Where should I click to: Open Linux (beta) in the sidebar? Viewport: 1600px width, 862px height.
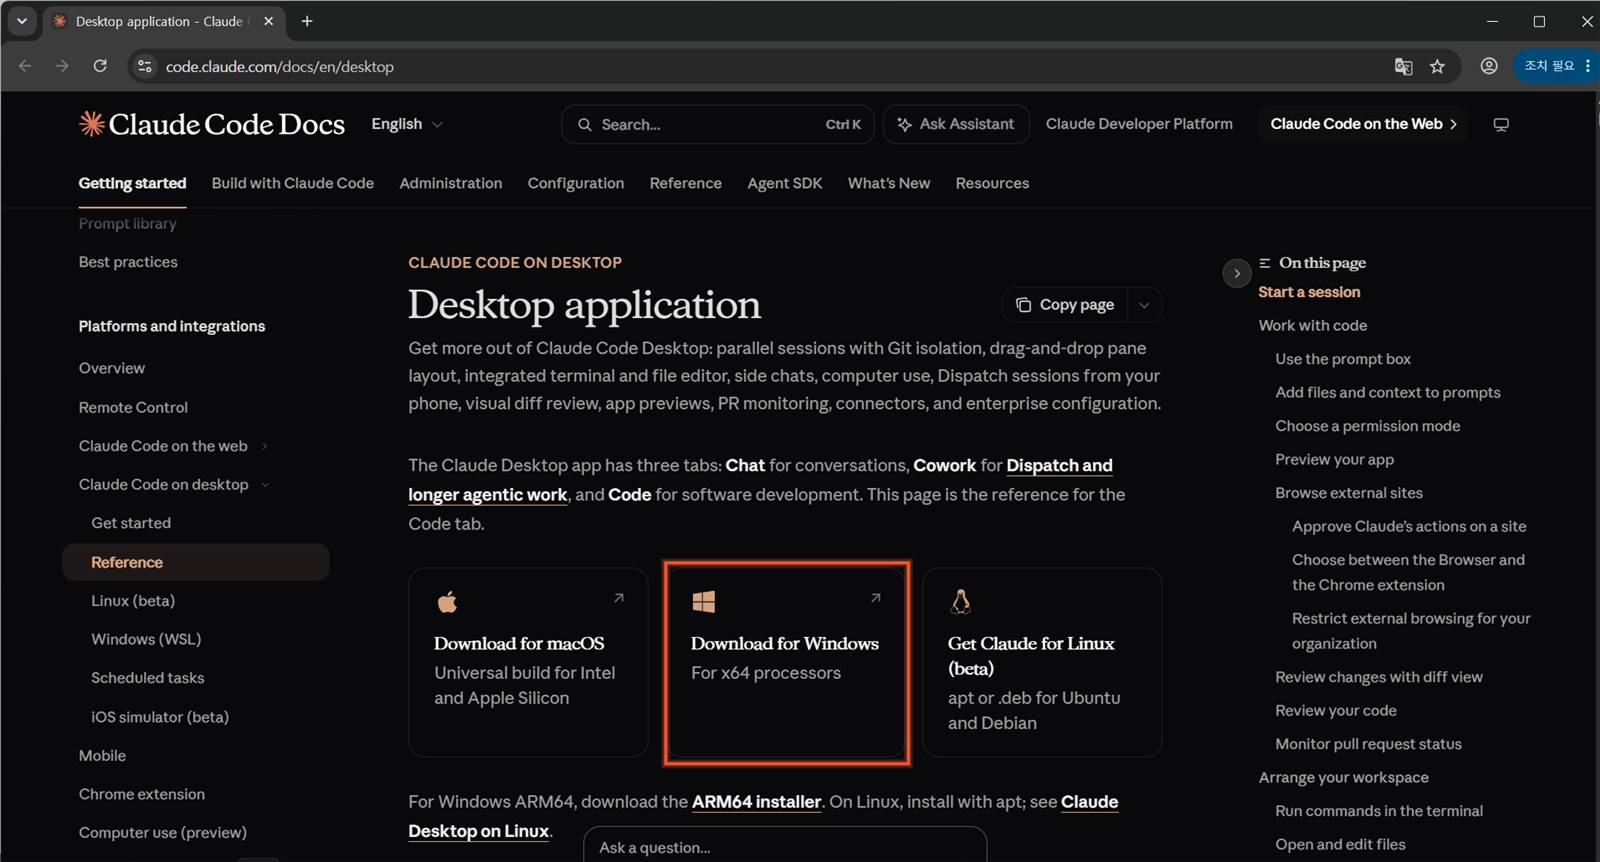(x=133, y=601)
